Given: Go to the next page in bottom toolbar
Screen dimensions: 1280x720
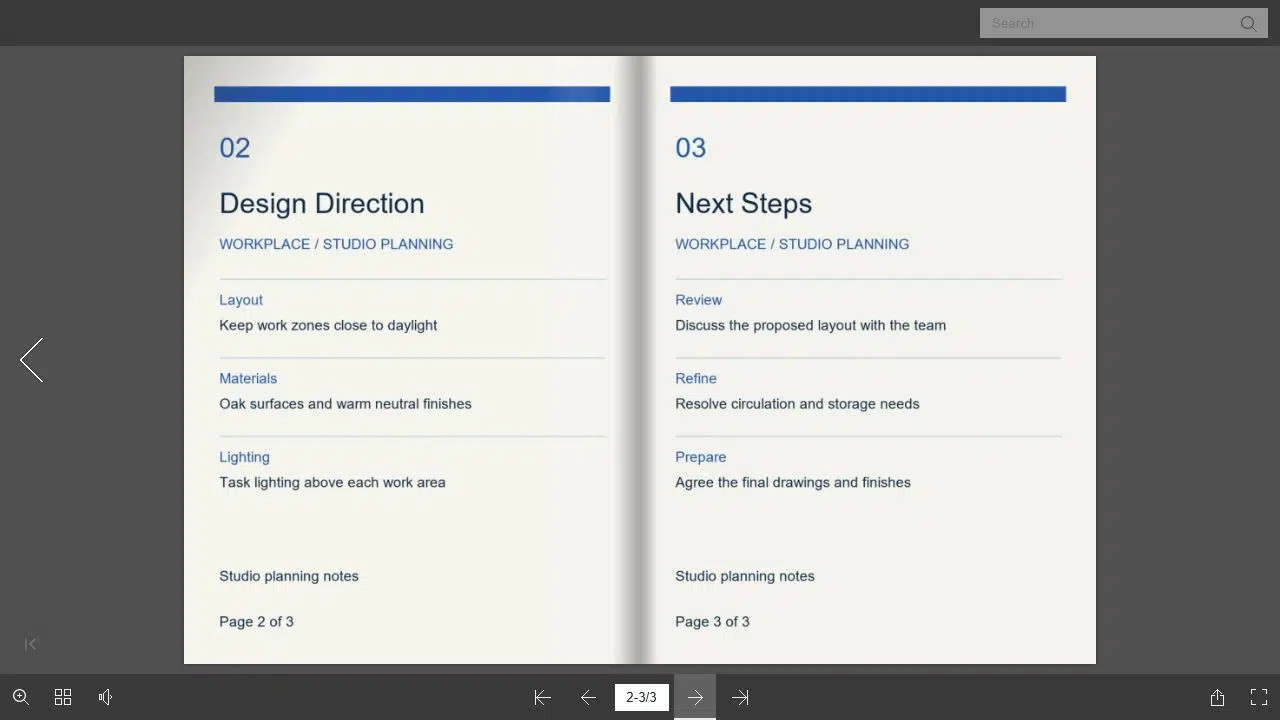Looking at the screenshot, I should tap(695, 697).
